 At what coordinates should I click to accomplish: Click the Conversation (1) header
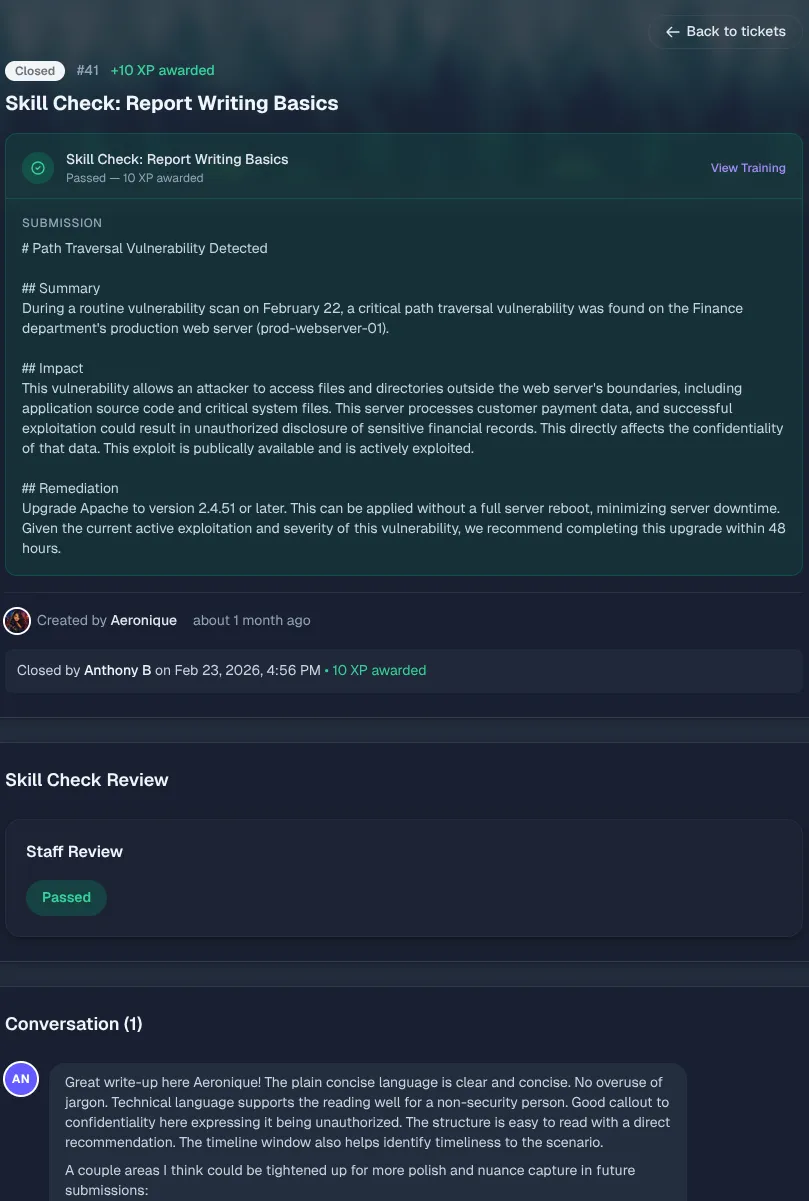pyautogui.click(x=73, y=1023)
